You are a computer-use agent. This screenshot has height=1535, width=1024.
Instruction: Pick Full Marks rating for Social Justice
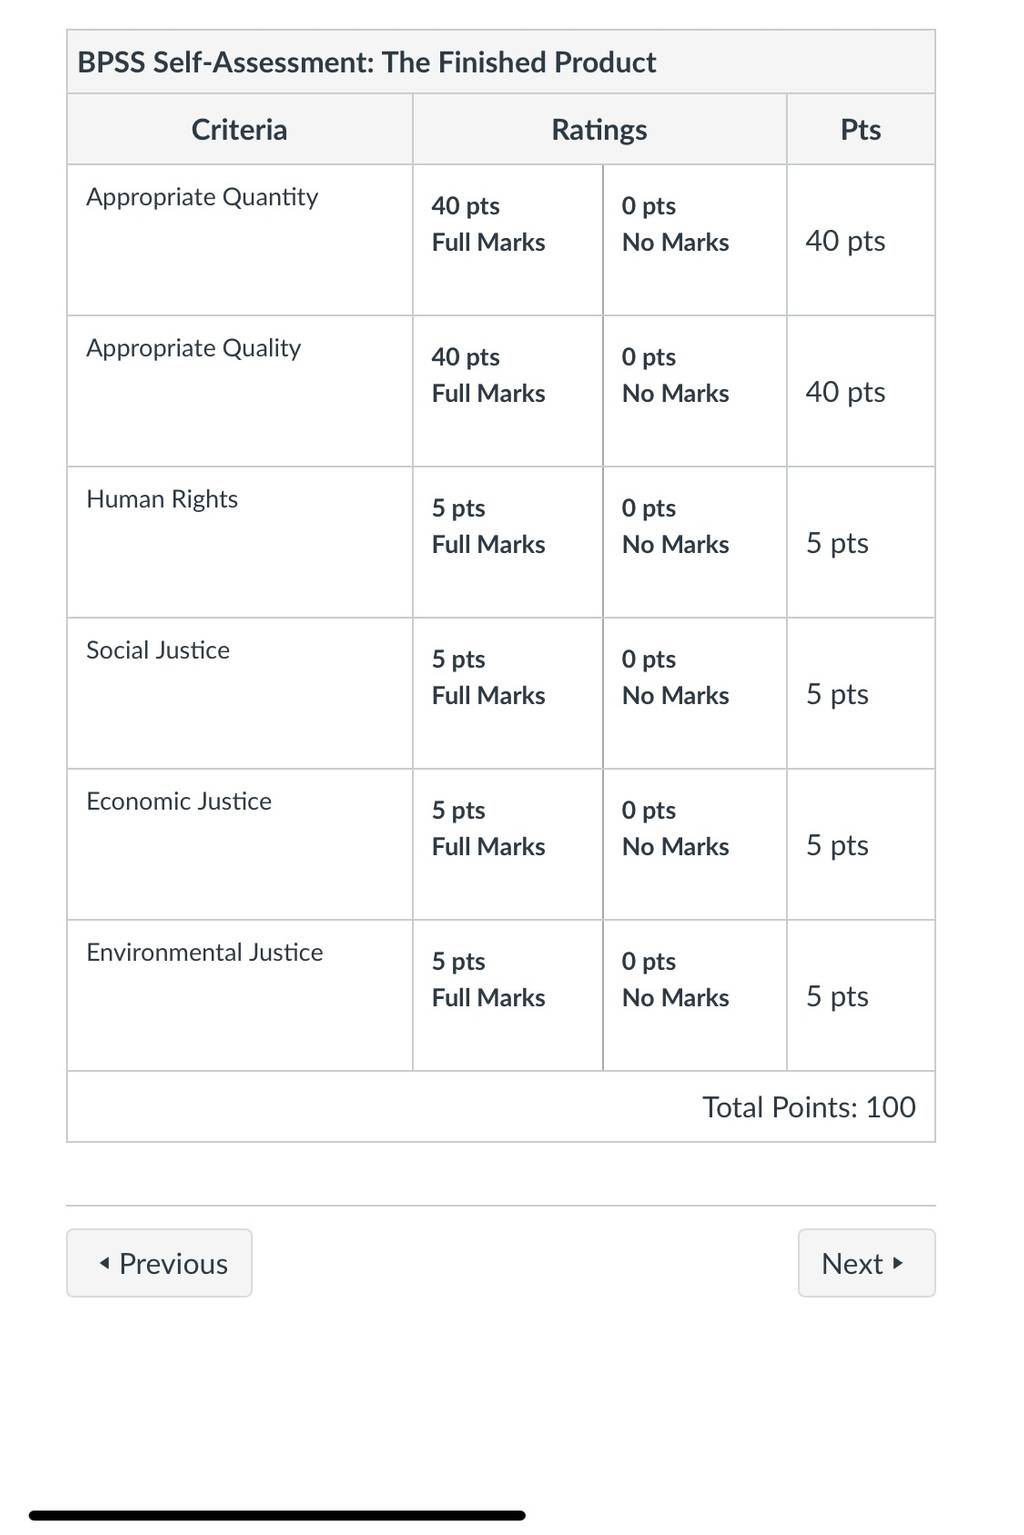(x=508, y=693)
